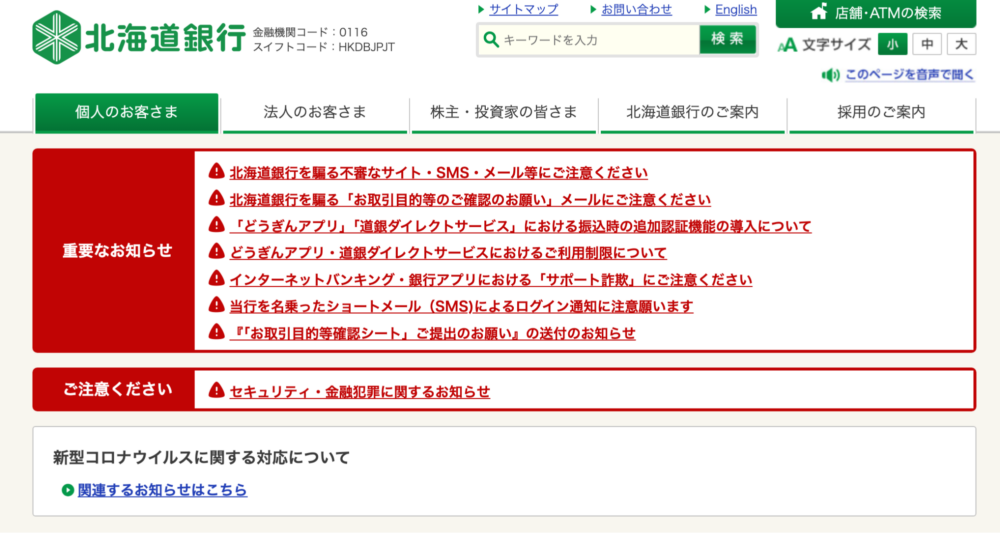Viewport: 1000px width, 533px height.
Task: Click このページを音声で聞く link
Action: [x=910, y=75]
